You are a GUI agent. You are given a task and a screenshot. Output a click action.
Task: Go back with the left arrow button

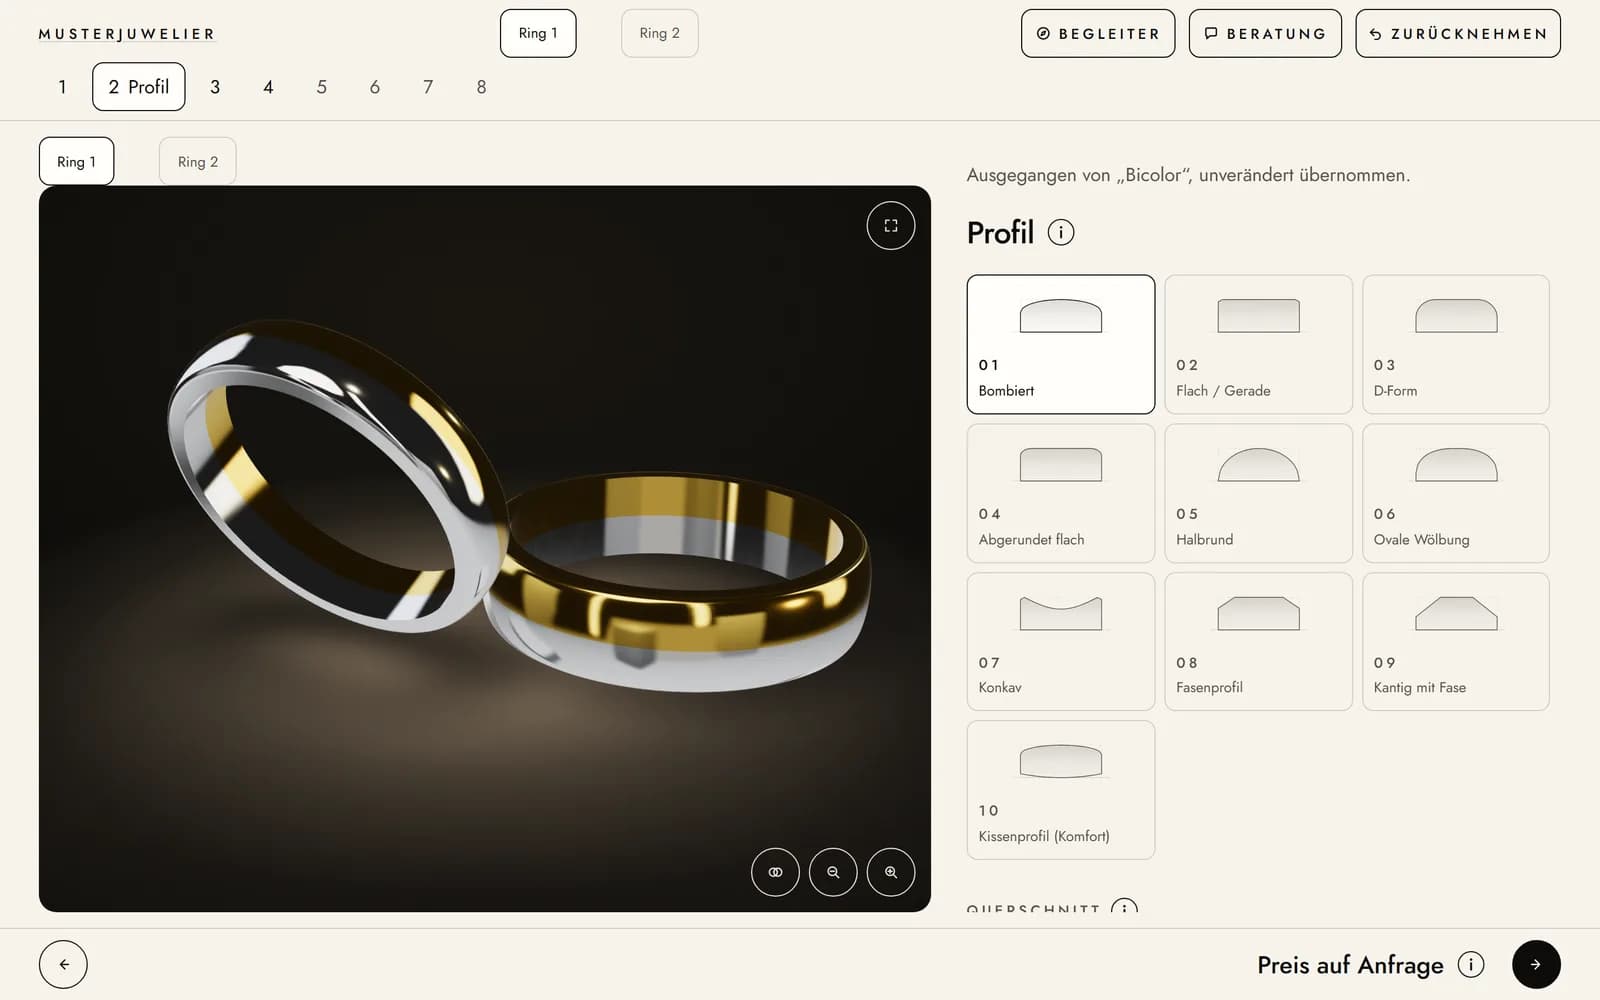point(63,964)
